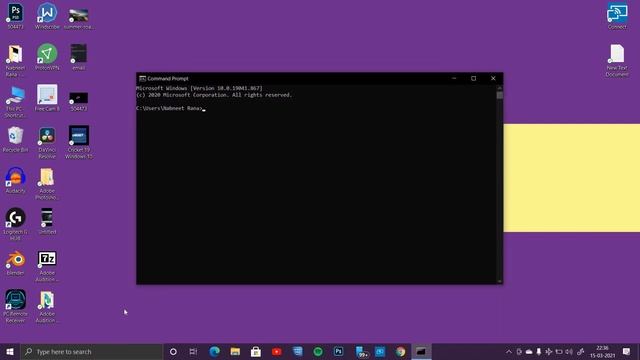
Task: Open Task View on the taskbar
Action: (x=193, y=351)
